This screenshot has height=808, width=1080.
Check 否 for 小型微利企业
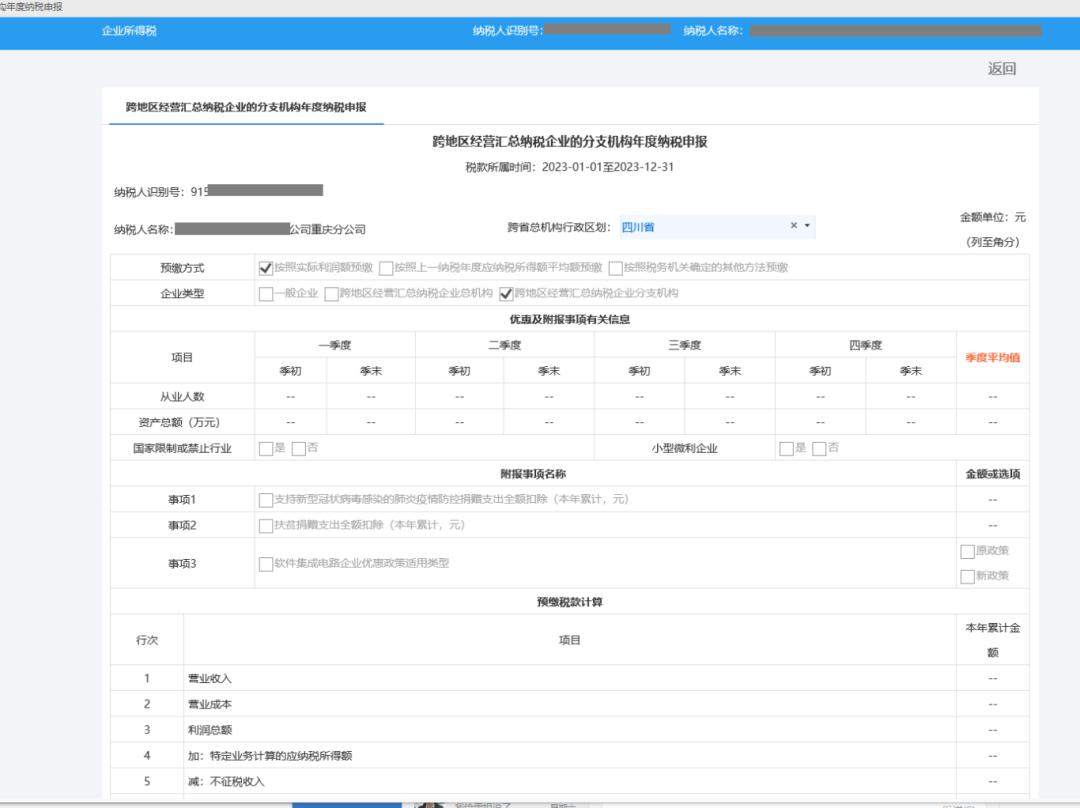tap(820, 448)
